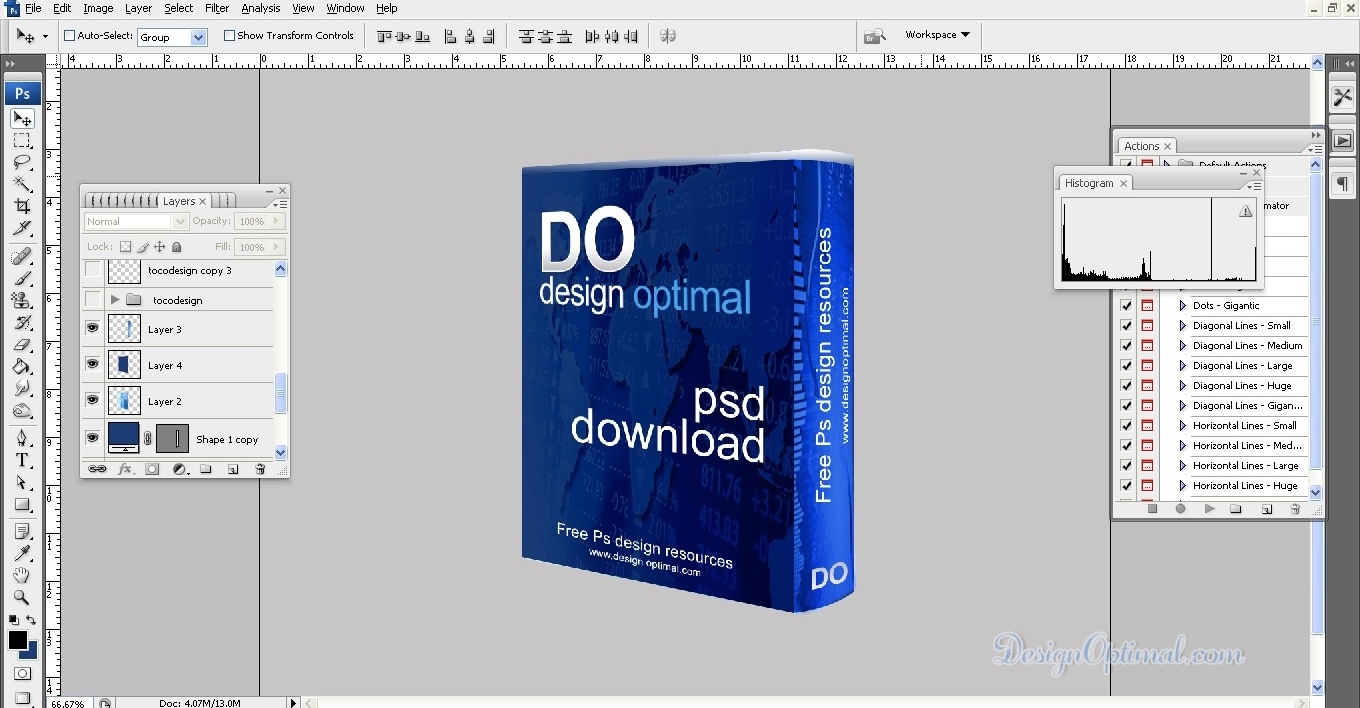Close the Actions tab
This screenshot has width=1360, height=708.
pyautogui.click(x=1167, y=146)
